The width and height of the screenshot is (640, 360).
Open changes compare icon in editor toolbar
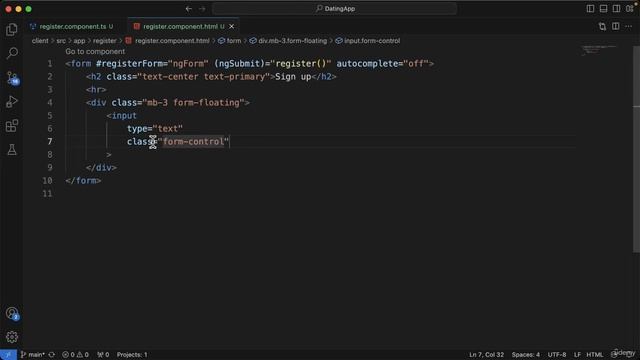pos(602,27)
